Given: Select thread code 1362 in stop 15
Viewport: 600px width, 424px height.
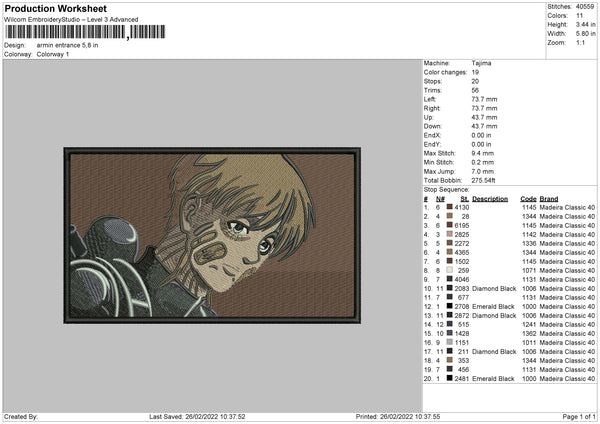Looking at the screenshot, I should (x=529, y=334).
